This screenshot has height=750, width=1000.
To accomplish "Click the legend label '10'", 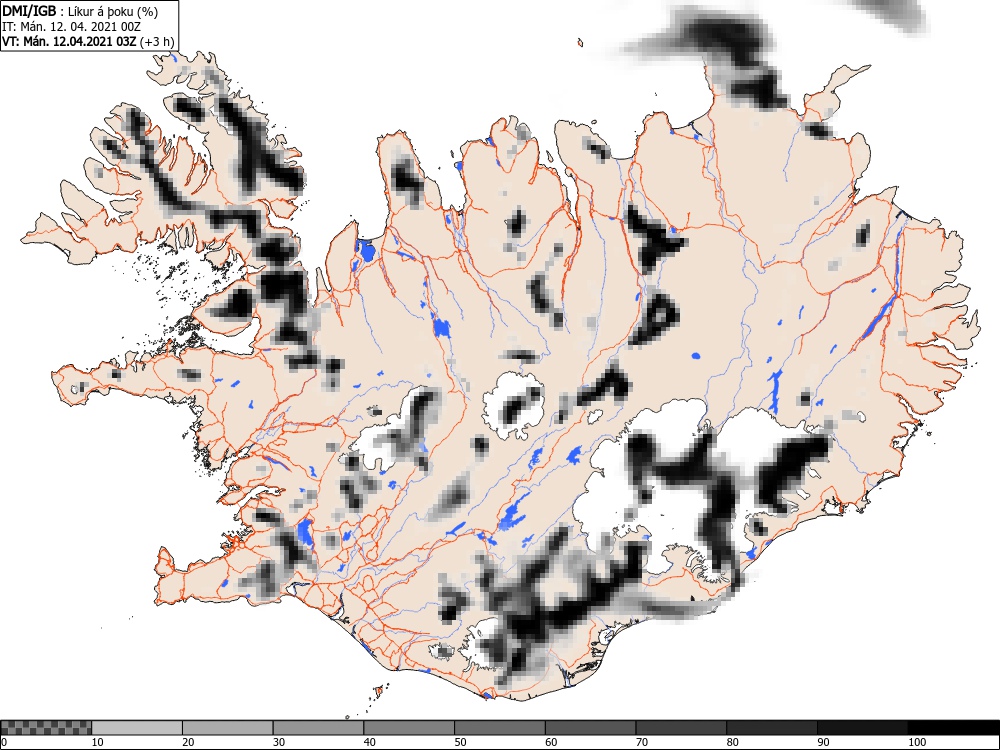I will pos(98,742).
